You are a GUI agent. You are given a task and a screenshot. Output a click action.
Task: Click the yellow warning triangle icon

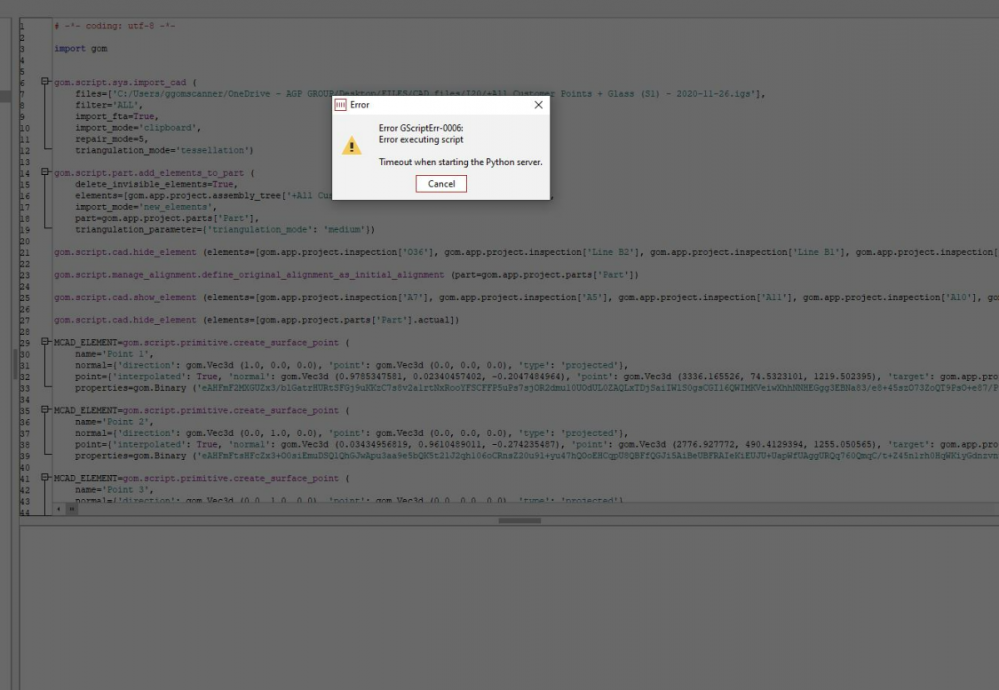351,146
